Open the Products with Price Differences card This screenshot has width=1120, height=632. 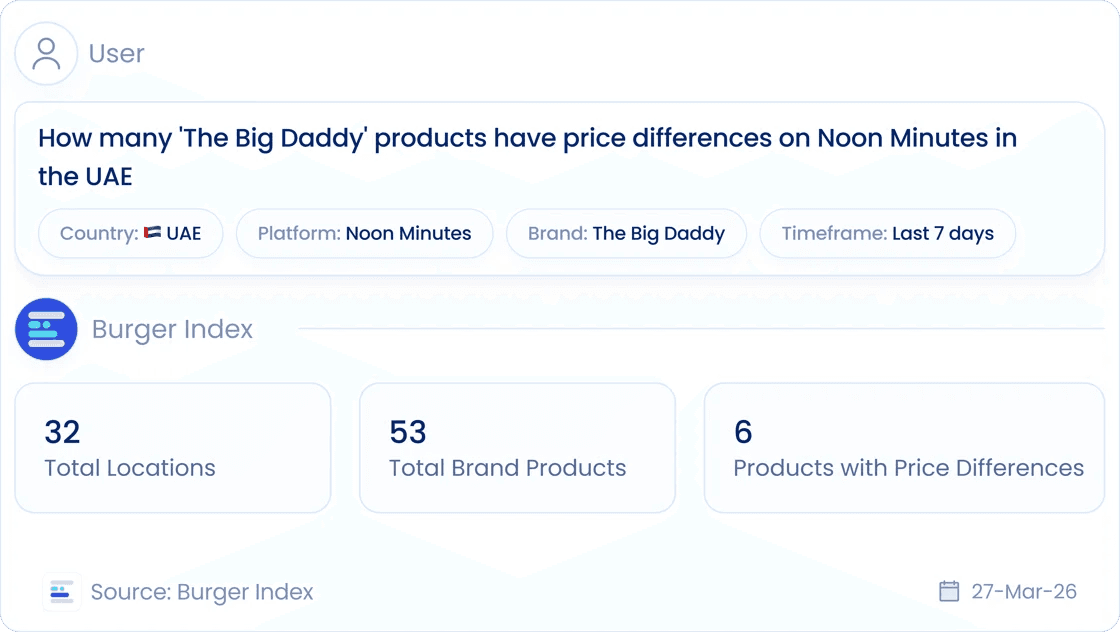coord(904,448)
